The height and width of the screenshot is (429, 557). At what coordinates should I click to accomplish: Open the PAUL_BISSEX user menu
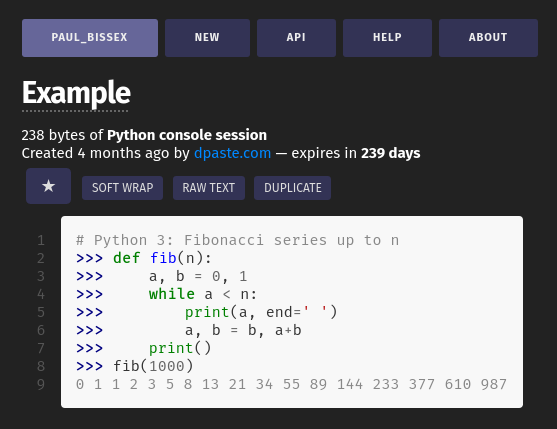(90, 38)
